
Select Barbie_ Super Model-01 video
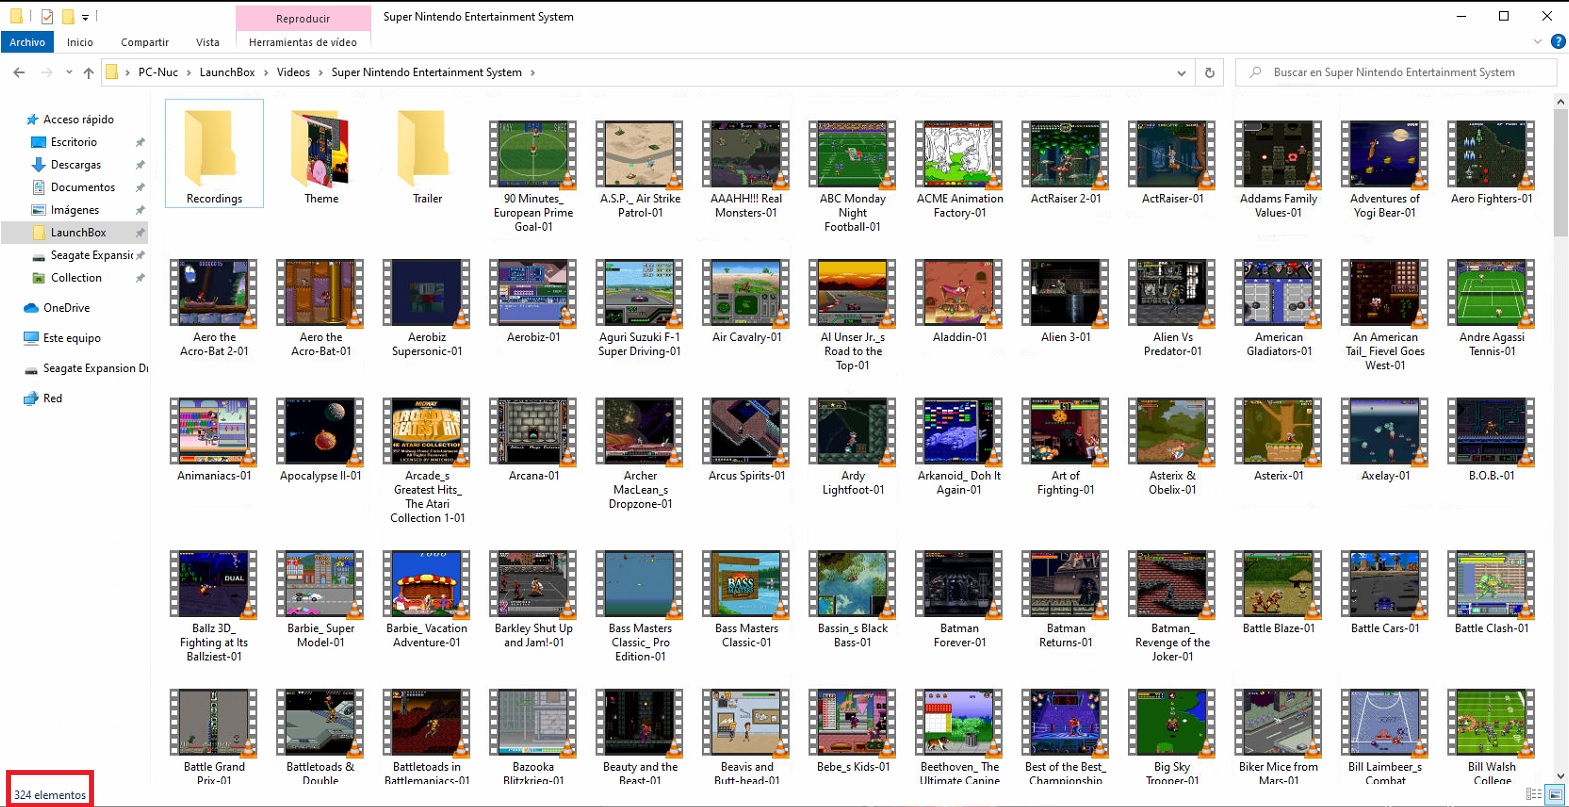[321, 598]
